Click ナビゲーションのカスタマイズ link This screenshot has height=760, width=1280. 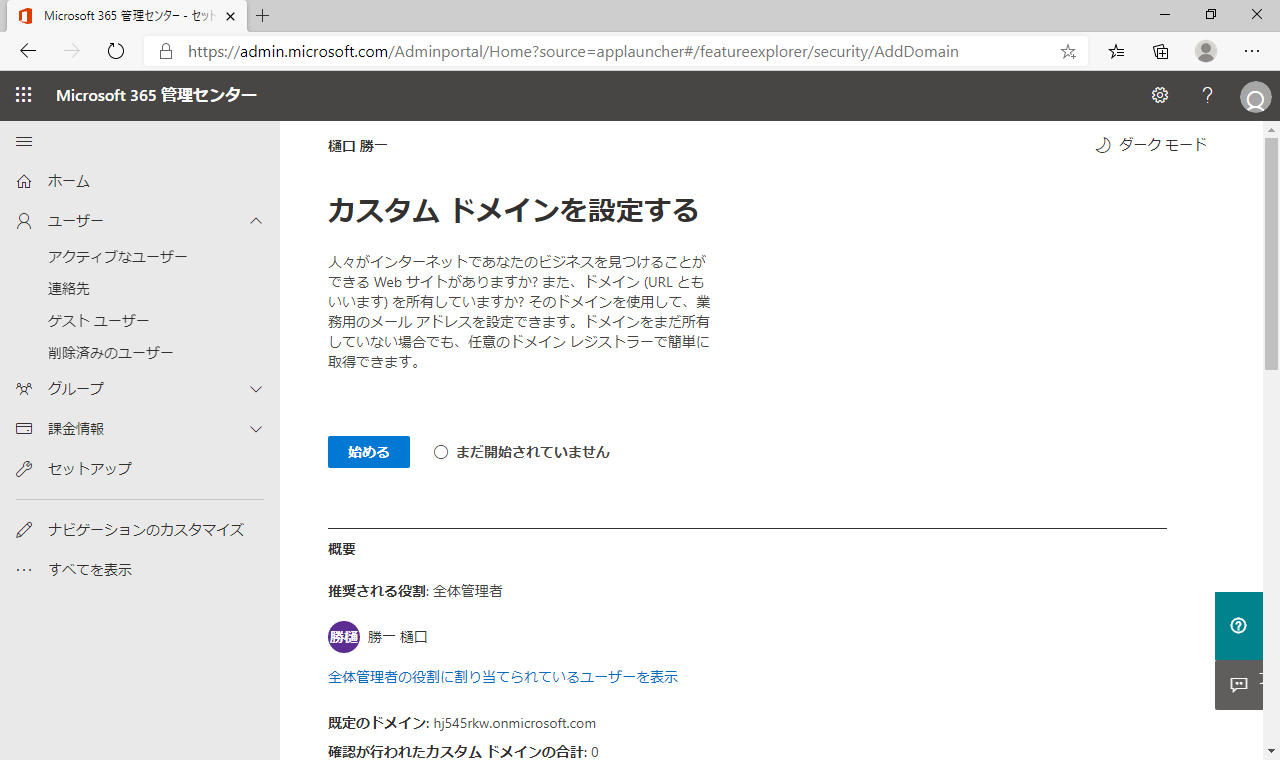point(146,530)
